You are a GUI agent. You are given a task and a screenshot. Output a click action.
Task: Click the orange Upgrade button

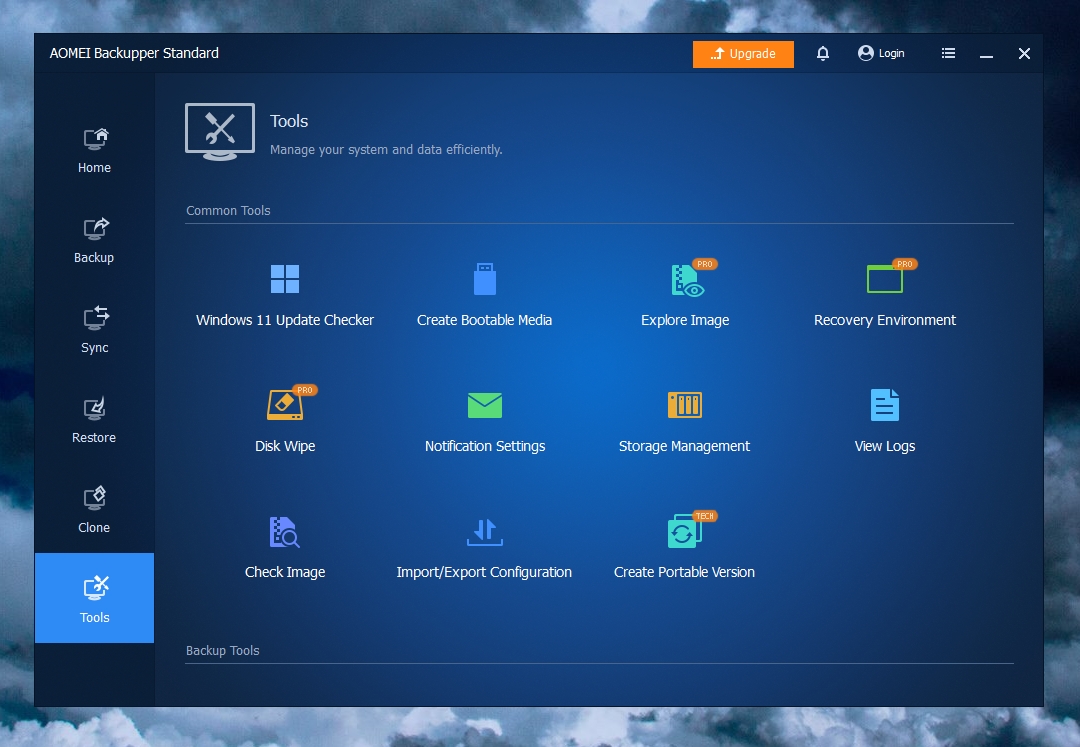(743, 54)
